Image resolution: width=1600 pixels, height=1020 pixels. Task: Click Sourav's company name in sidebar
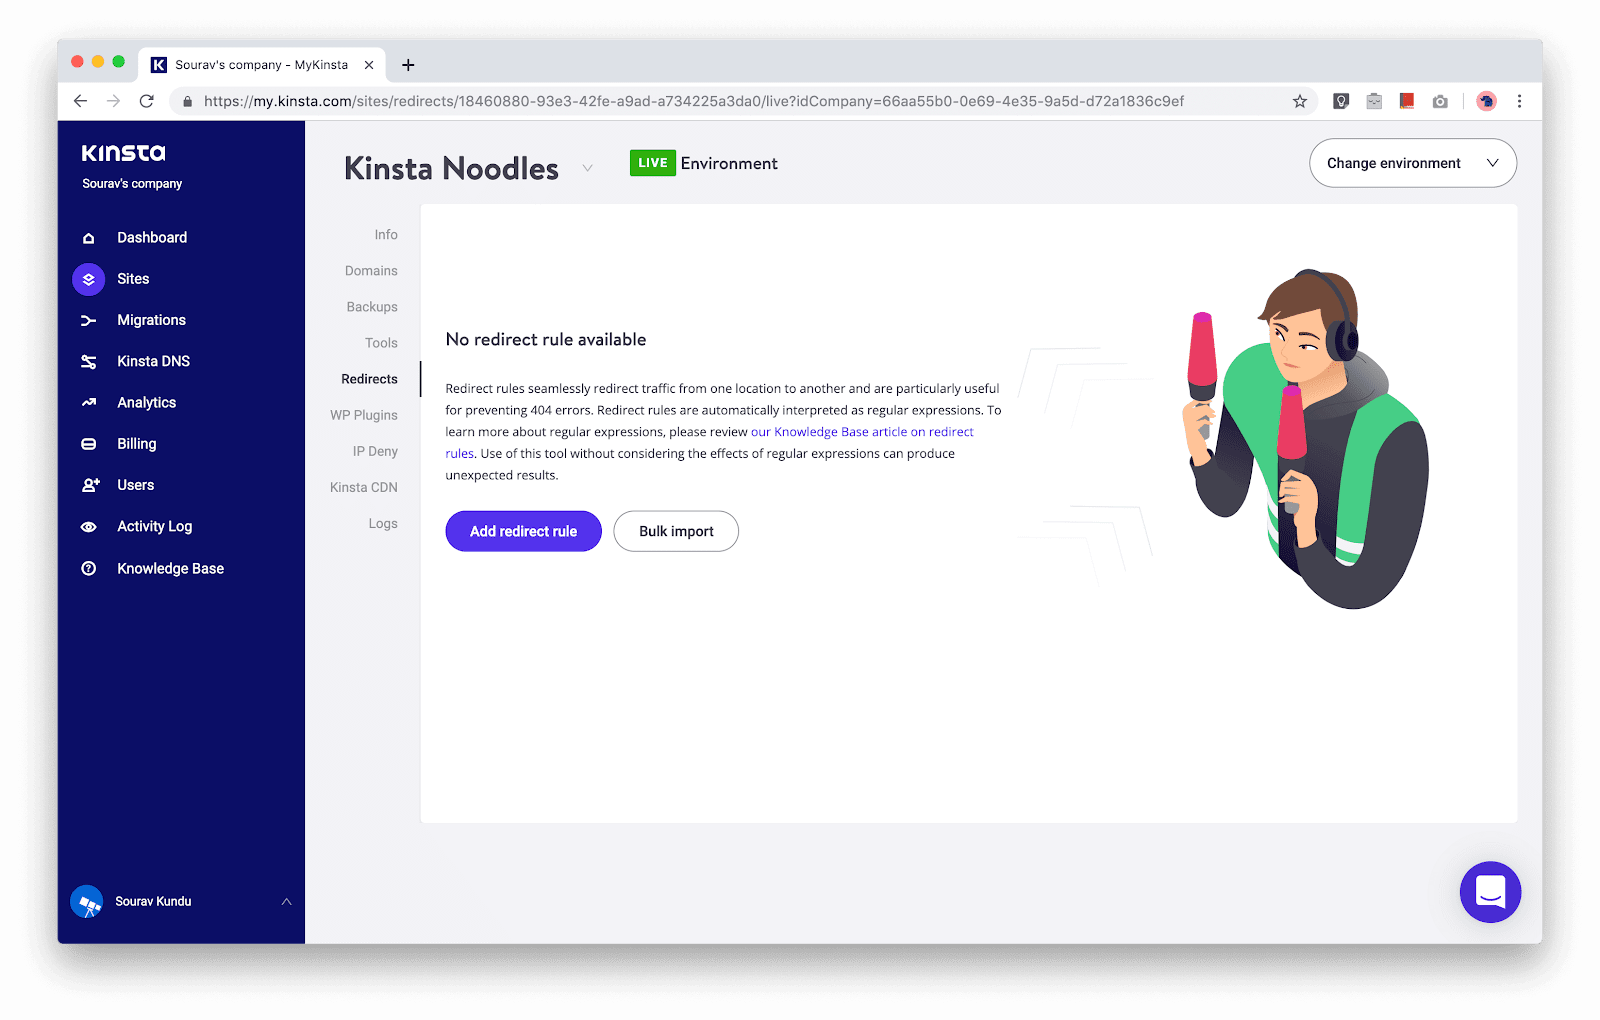[x=132, y=184]
